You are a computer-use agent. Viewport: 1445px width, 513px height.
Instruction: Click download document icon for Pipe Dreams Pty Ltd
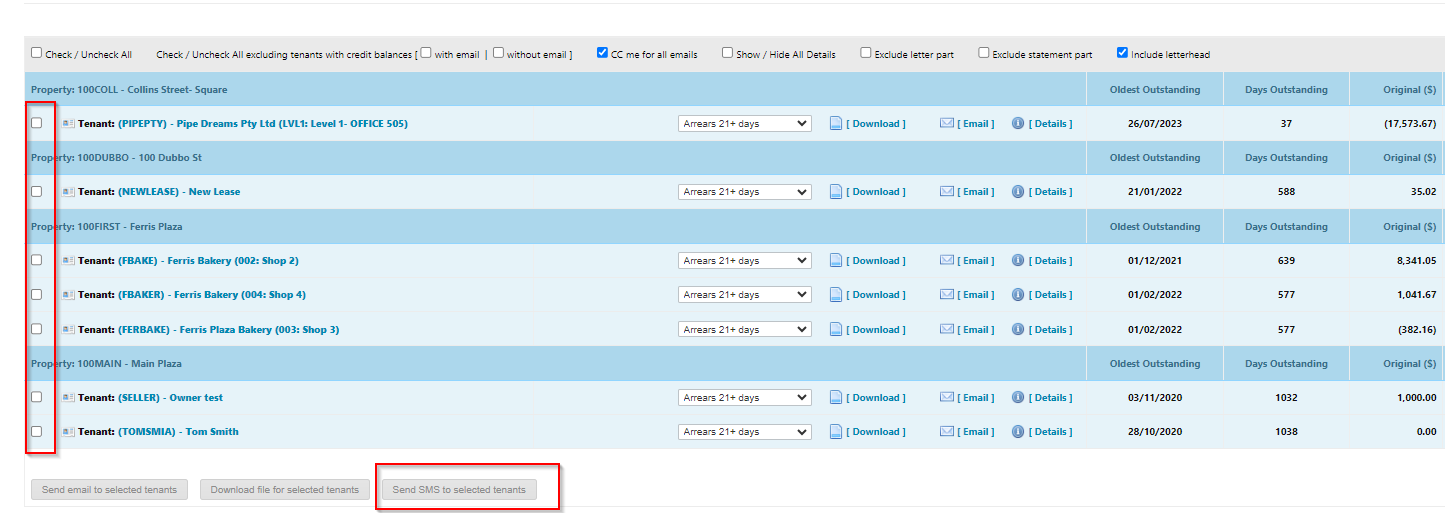pyautogui.click(x=836, y=124)
